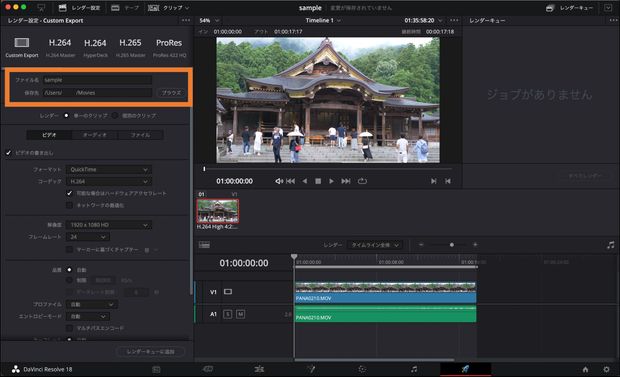Toggle audio waveform music note icon
The height and width of the screenshot is (377, 620).
pos(611,245)
